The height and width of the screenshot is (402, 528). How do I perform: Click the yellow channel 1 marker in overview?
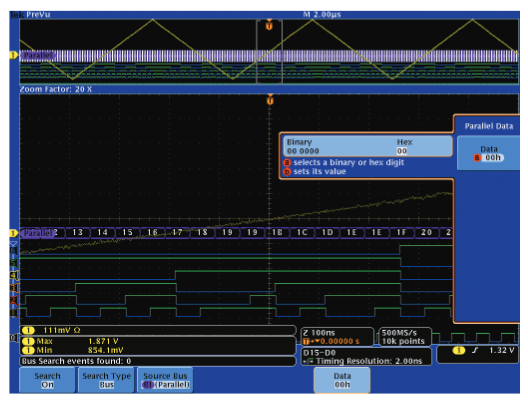coord(13,55)
